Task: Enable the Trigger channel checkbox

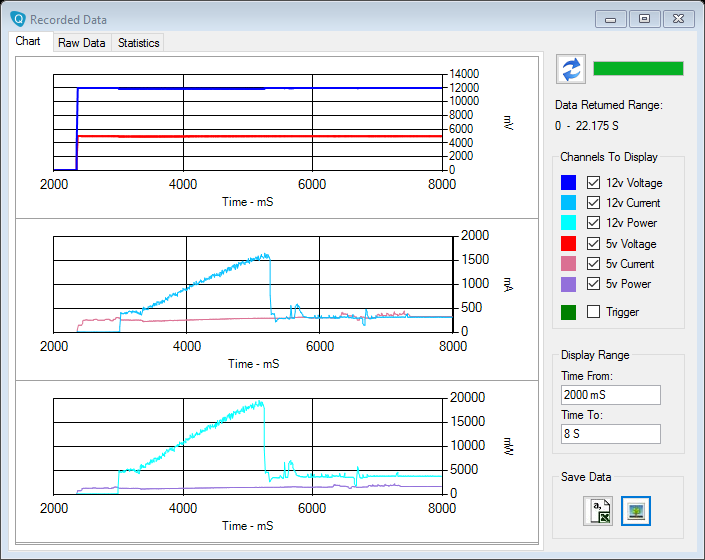Action: pyautogui.click(x=594, y=312)
